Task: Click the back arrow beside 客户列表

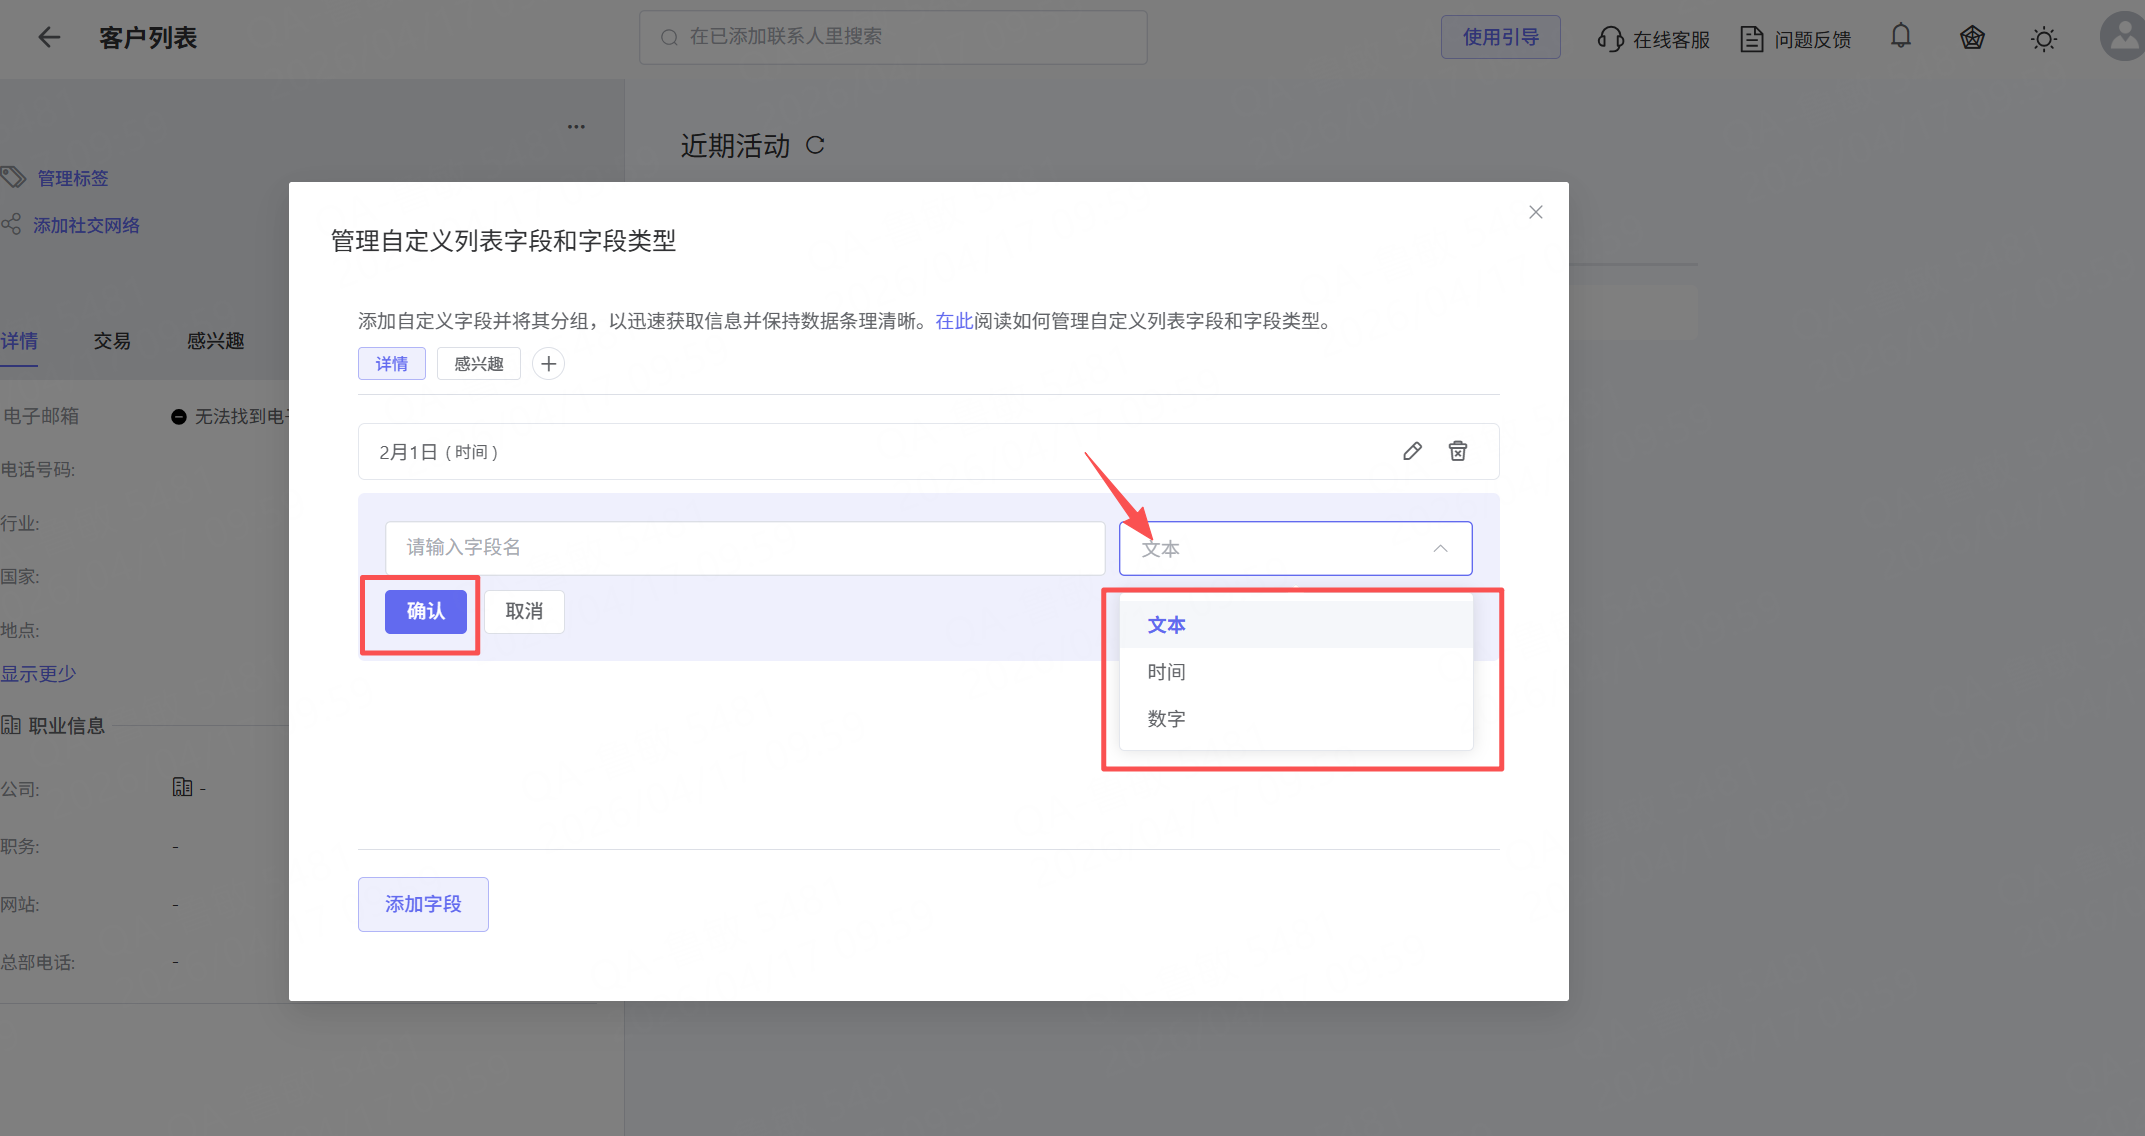Action: (49, 38)
